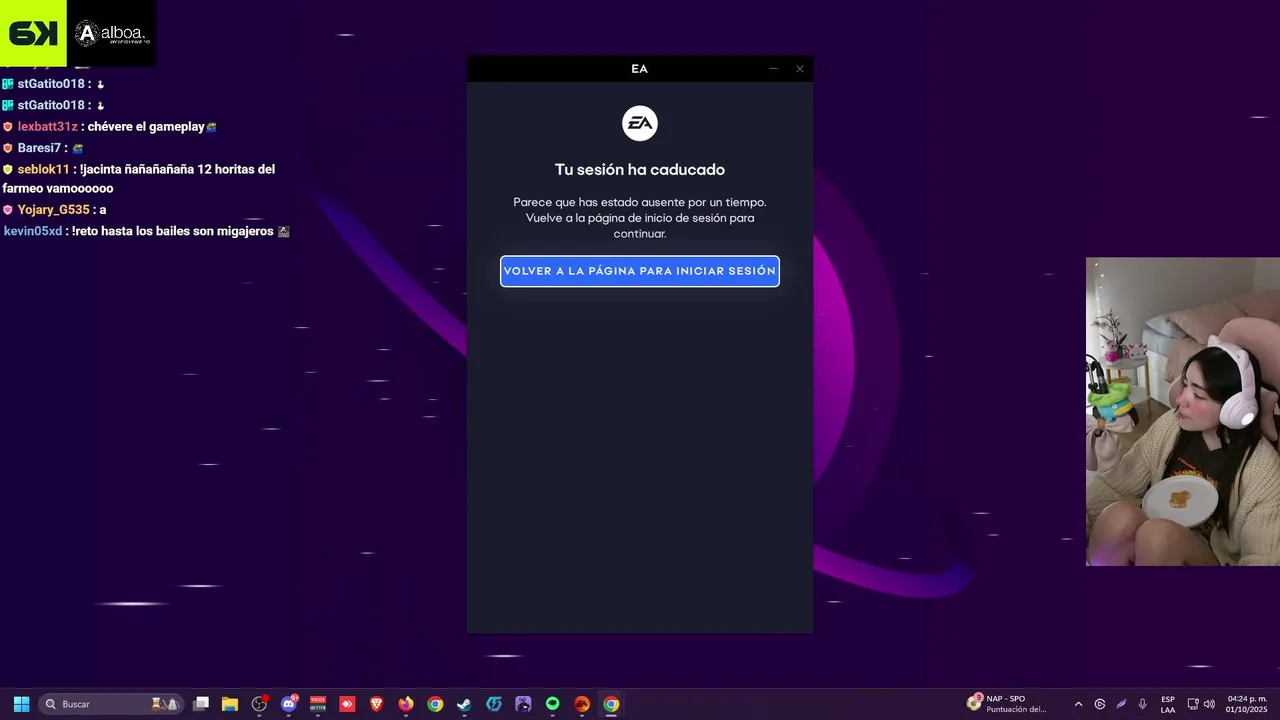Screen dimensions: 1280x720
Task: Click the webcam overlay of the streamer
Action: tap(1183, 412)
